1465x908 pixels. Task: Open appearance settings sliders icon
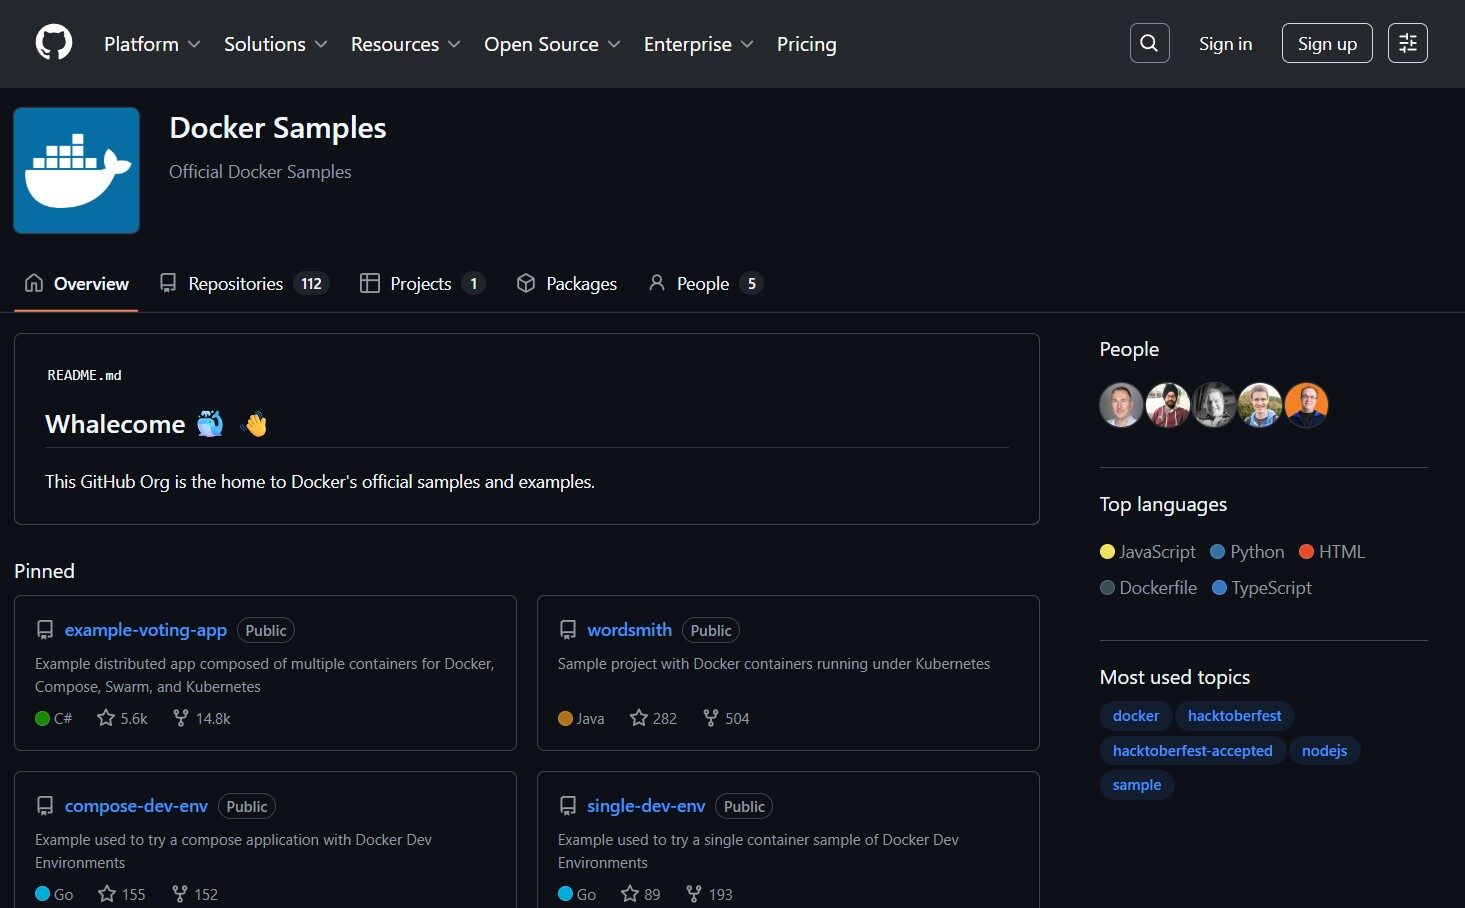(1407, 43)
